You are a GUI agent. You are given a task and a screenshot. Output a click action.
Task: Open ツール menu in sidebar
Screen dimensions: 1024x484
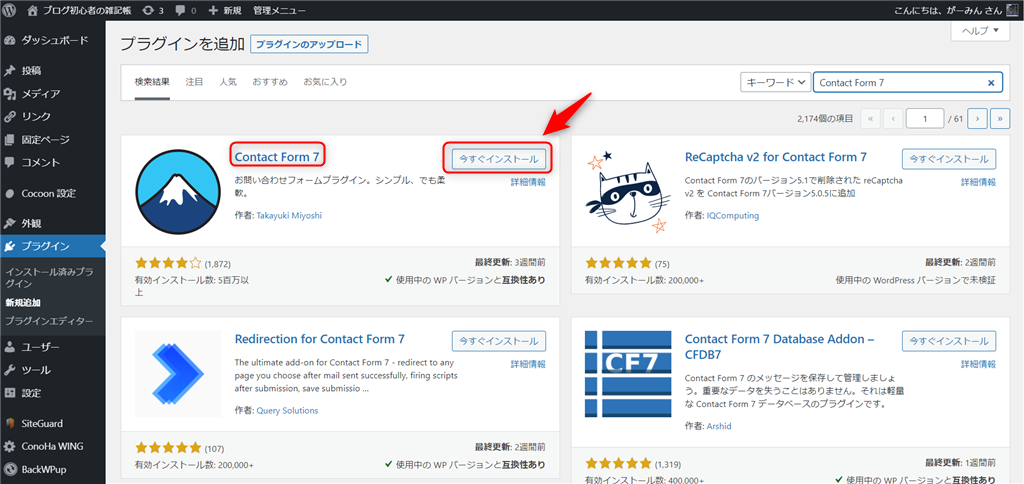pos(52,370)
